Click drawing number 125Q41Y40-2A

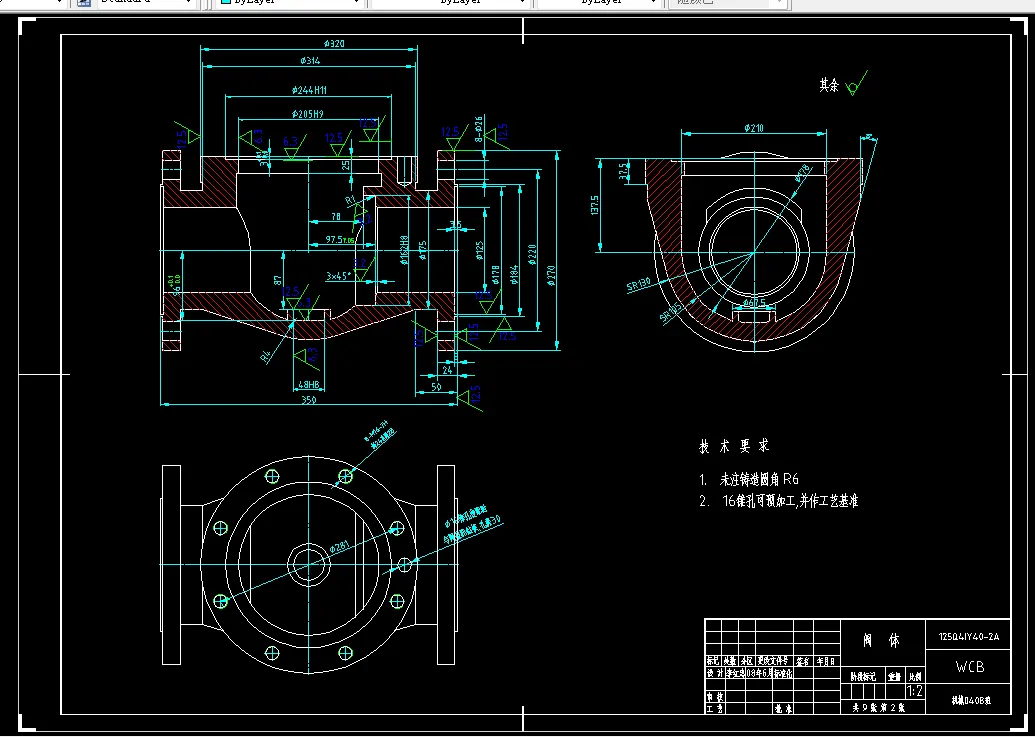[x=968, y=637]
